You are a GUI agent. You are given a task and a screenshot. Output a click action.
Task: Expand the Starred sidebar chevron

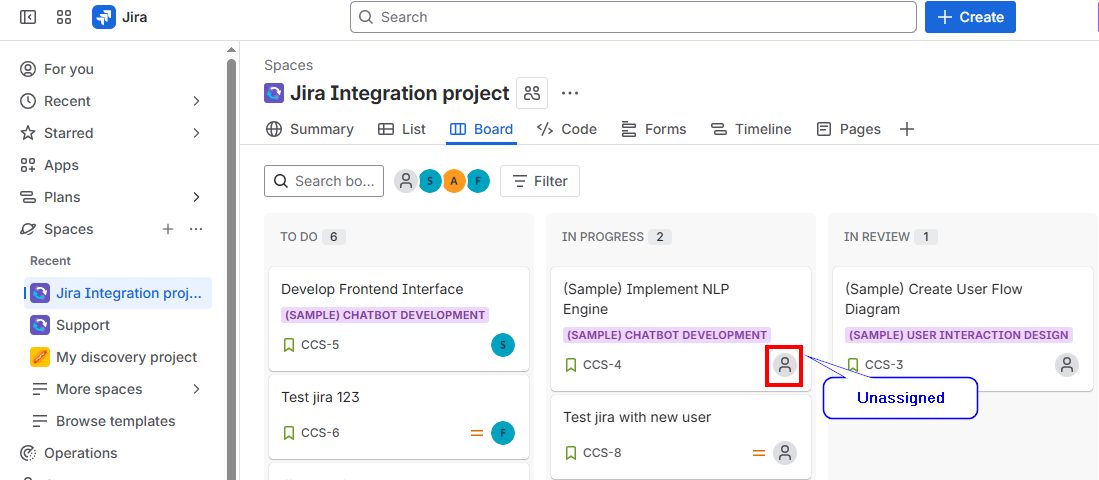pos(196,133)
